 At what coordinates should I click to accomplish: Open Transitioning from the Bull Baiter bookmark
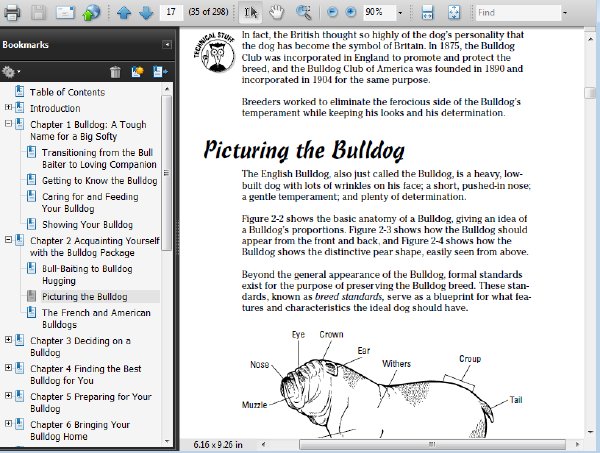(99, 158)
